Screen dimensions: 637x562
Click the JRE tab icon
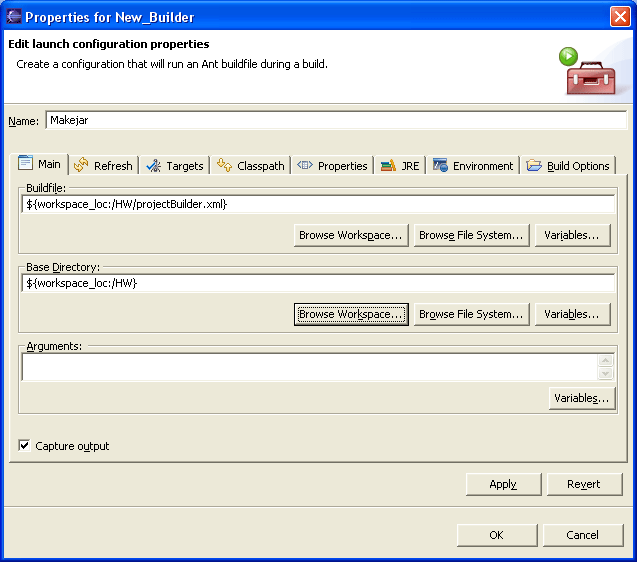pyautogui.click(x=388, y=165)
